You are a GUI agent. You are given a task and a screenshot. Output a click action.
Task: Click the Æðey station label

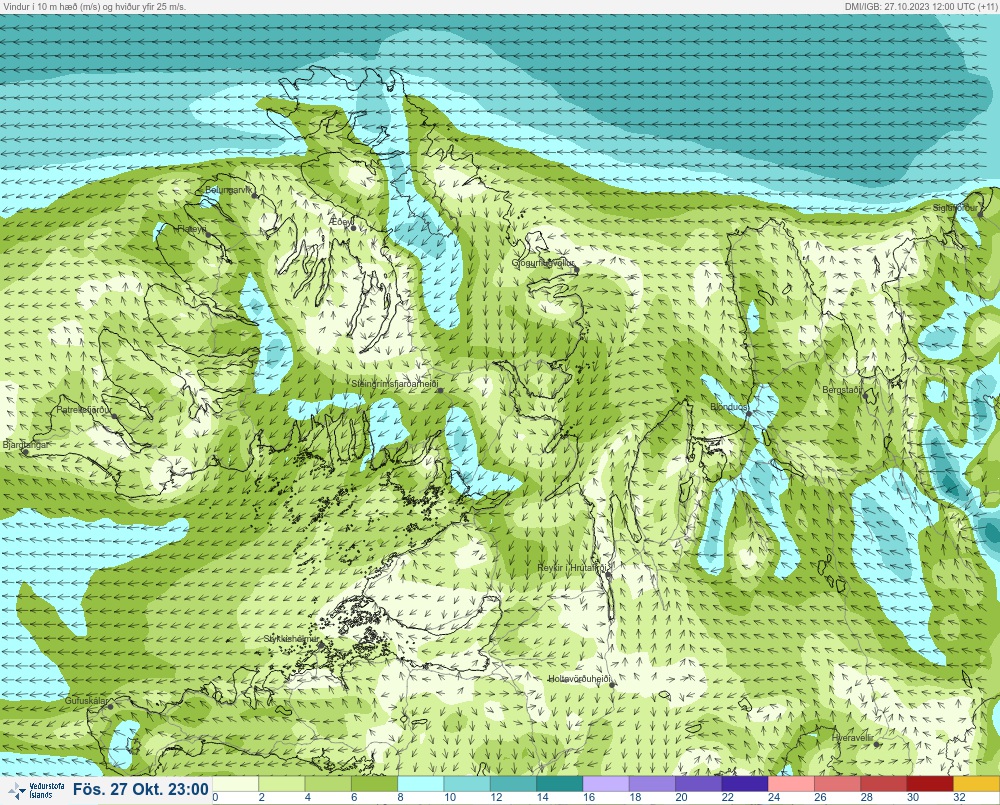(341, 221)
